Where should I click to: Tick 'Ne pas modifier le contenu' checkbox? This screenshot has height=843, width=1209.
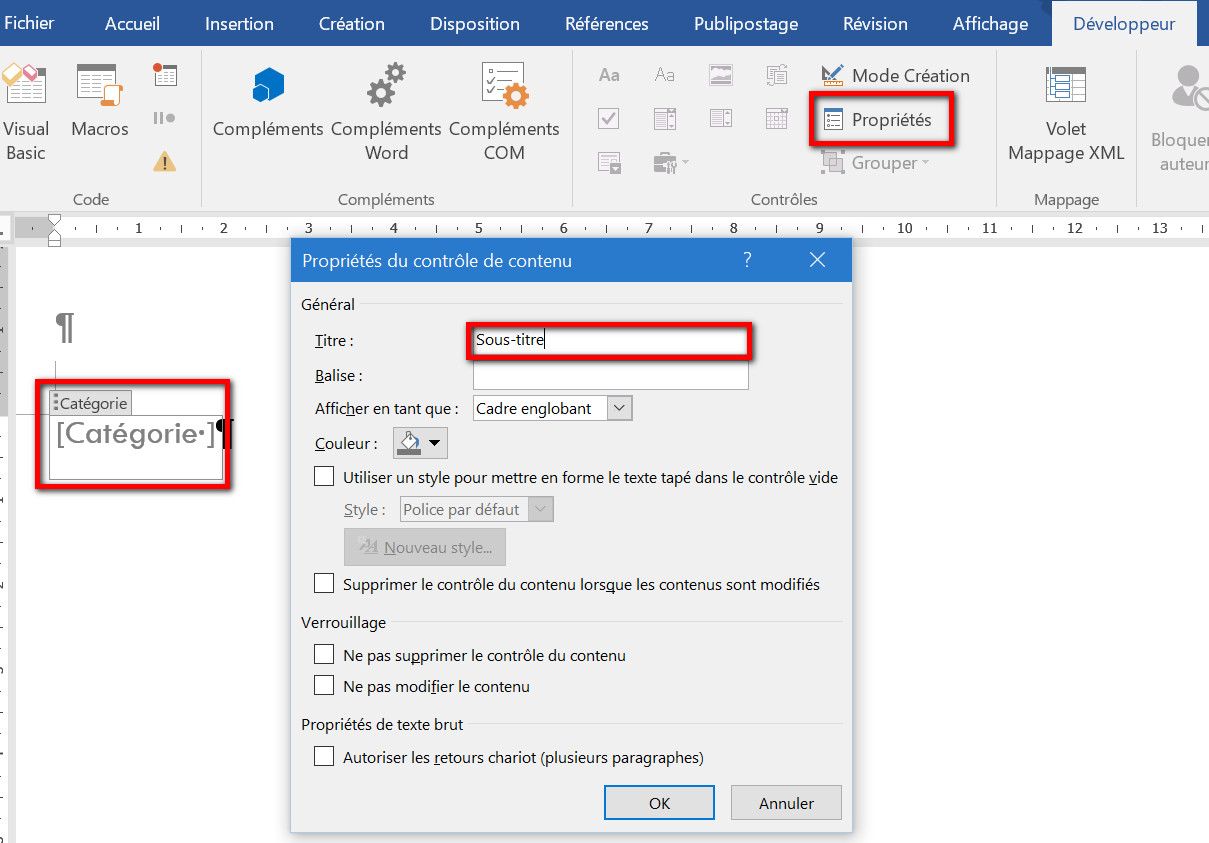pyautogui.click(x=324, y=686)
